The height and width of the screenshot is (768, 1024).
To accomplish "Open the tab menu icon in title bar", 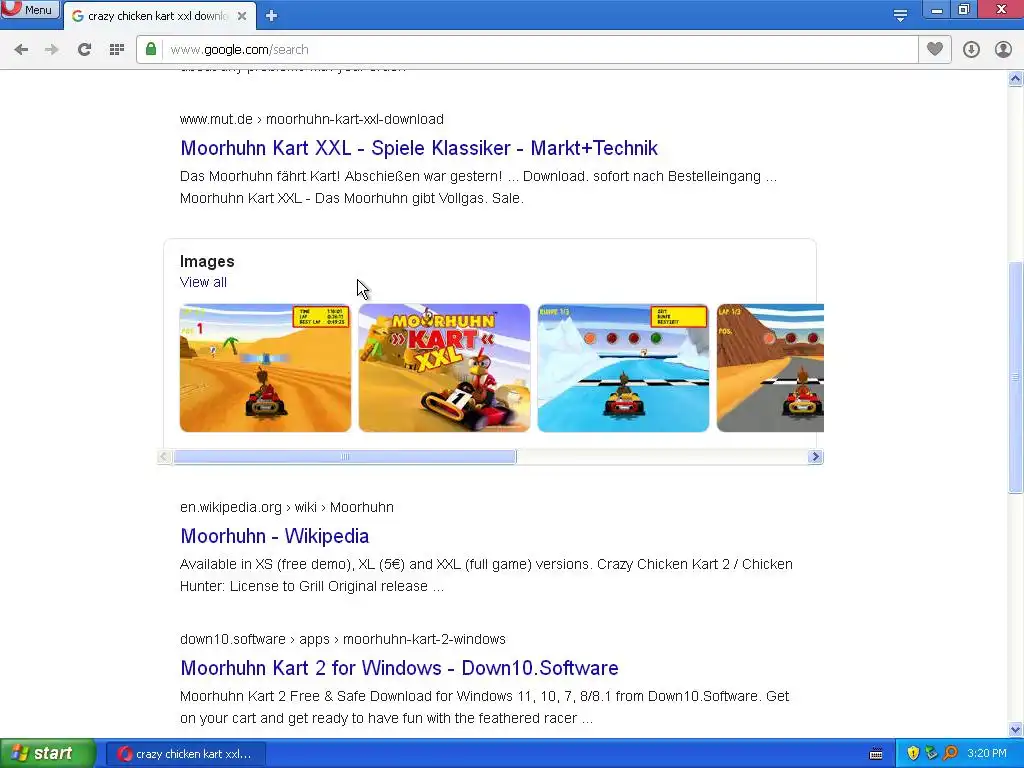I will (900, 16).
